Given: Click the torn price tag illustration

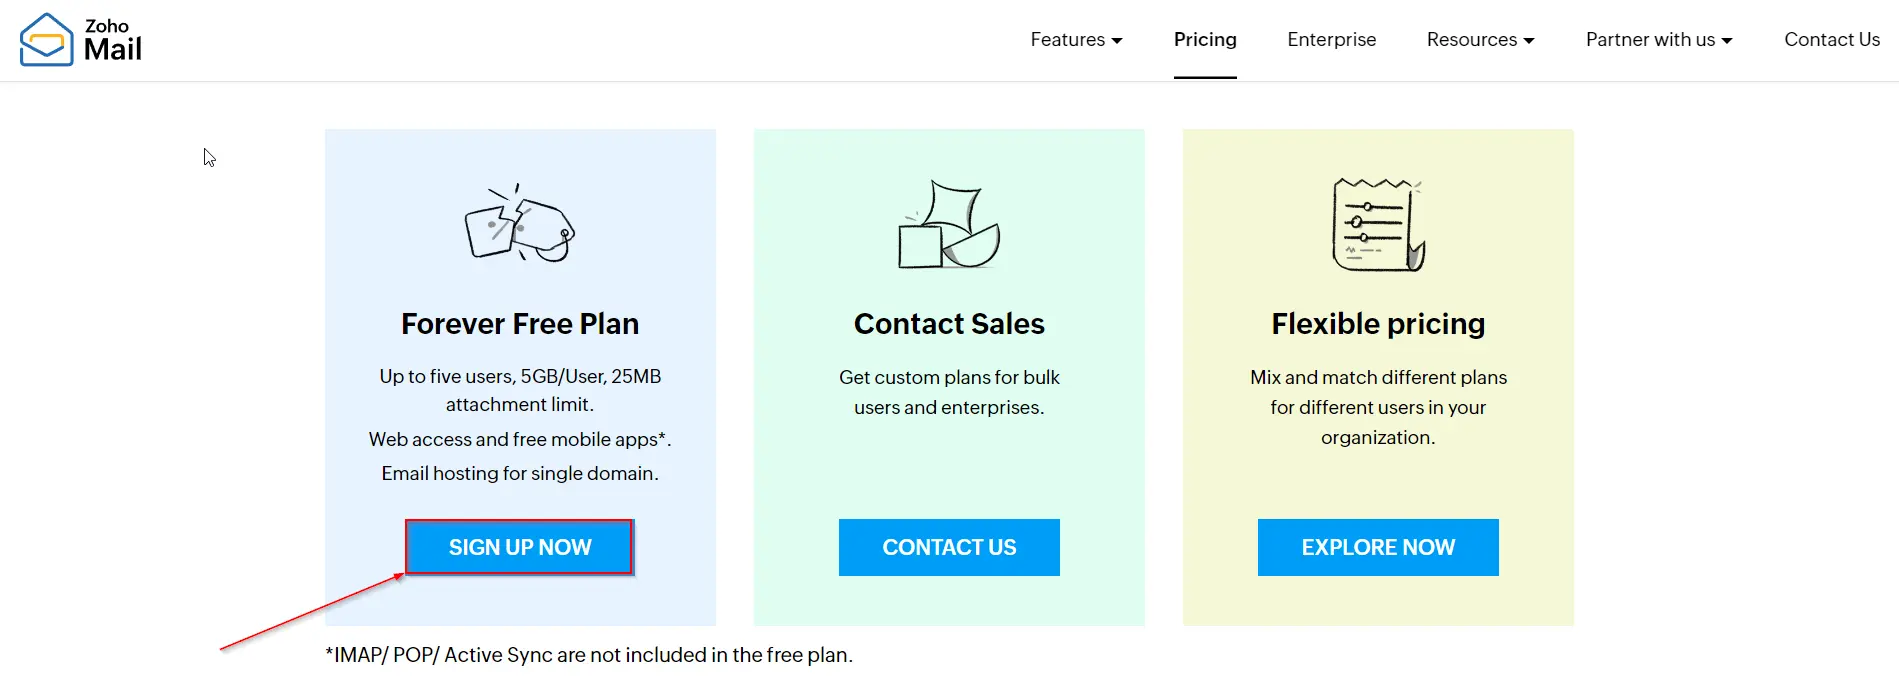Looking at the screenshot, I should (520, 224).
